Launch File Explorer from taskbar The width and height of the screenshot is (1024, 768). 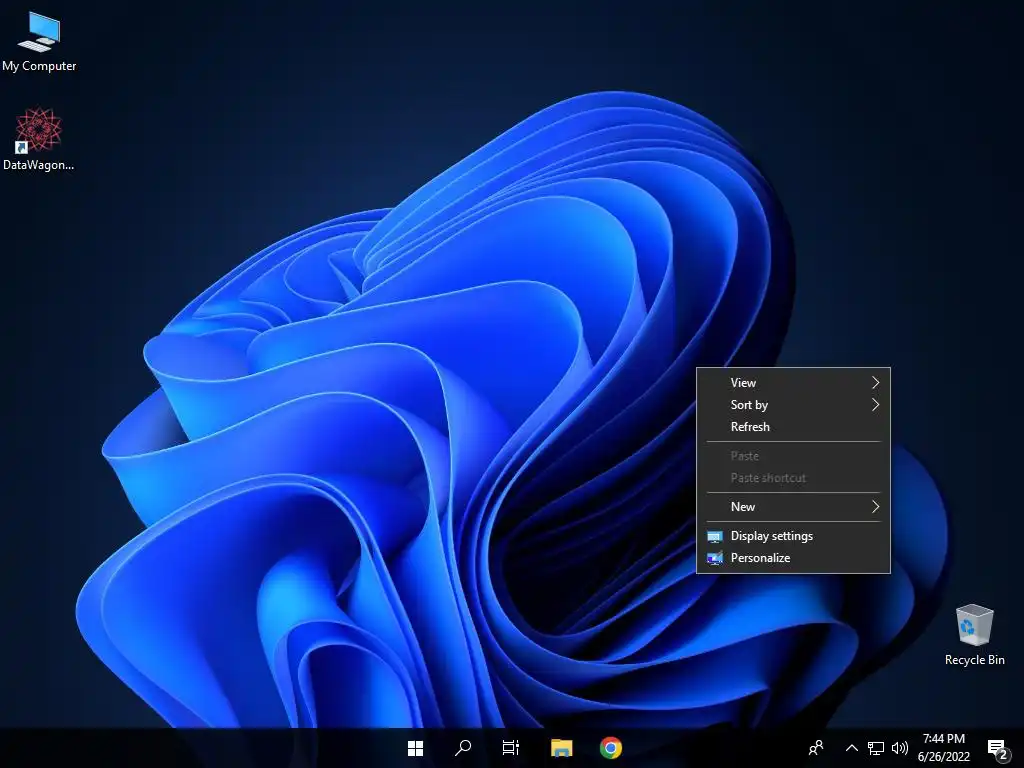[x=562, y=748]
